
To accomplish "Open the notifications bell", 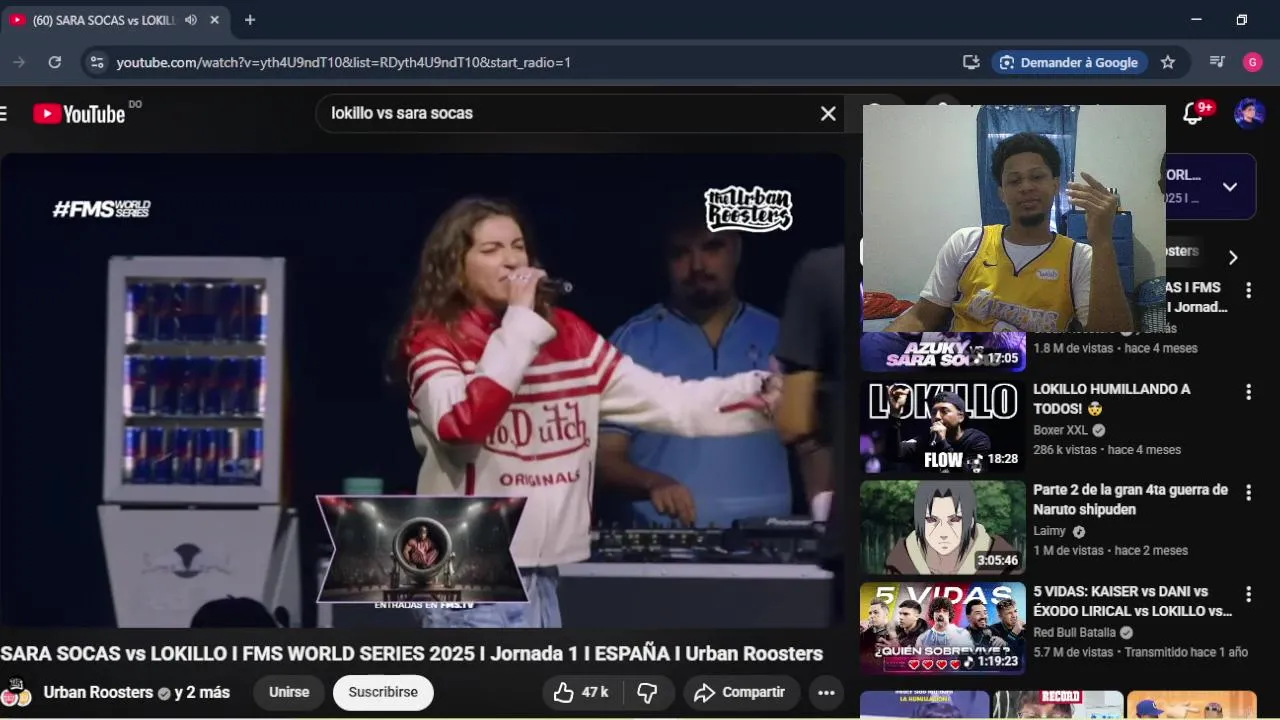I will [1193, 114].
